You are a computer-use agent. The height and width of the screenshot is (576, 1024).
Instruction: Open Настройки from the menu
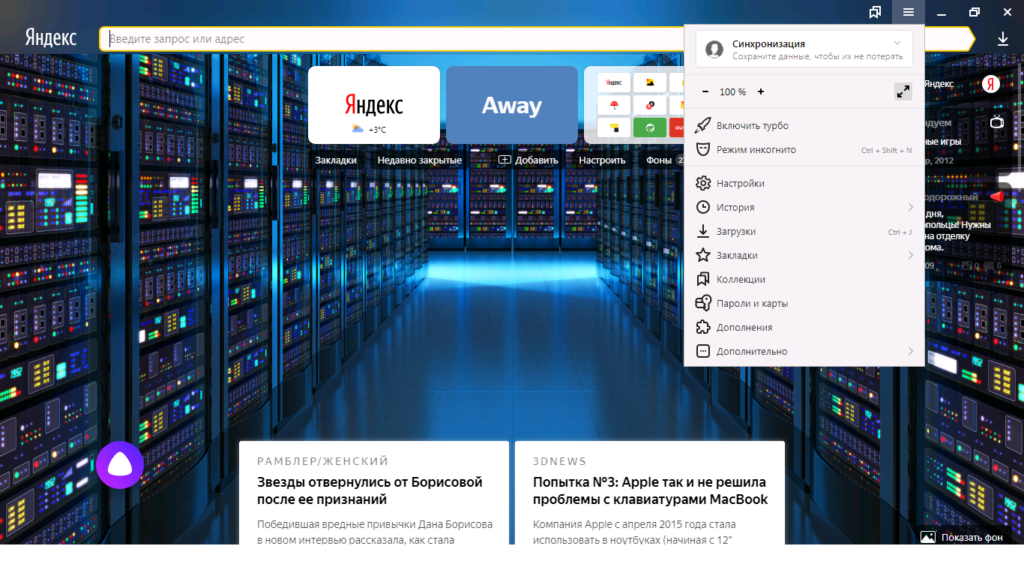tap(804, 184)
